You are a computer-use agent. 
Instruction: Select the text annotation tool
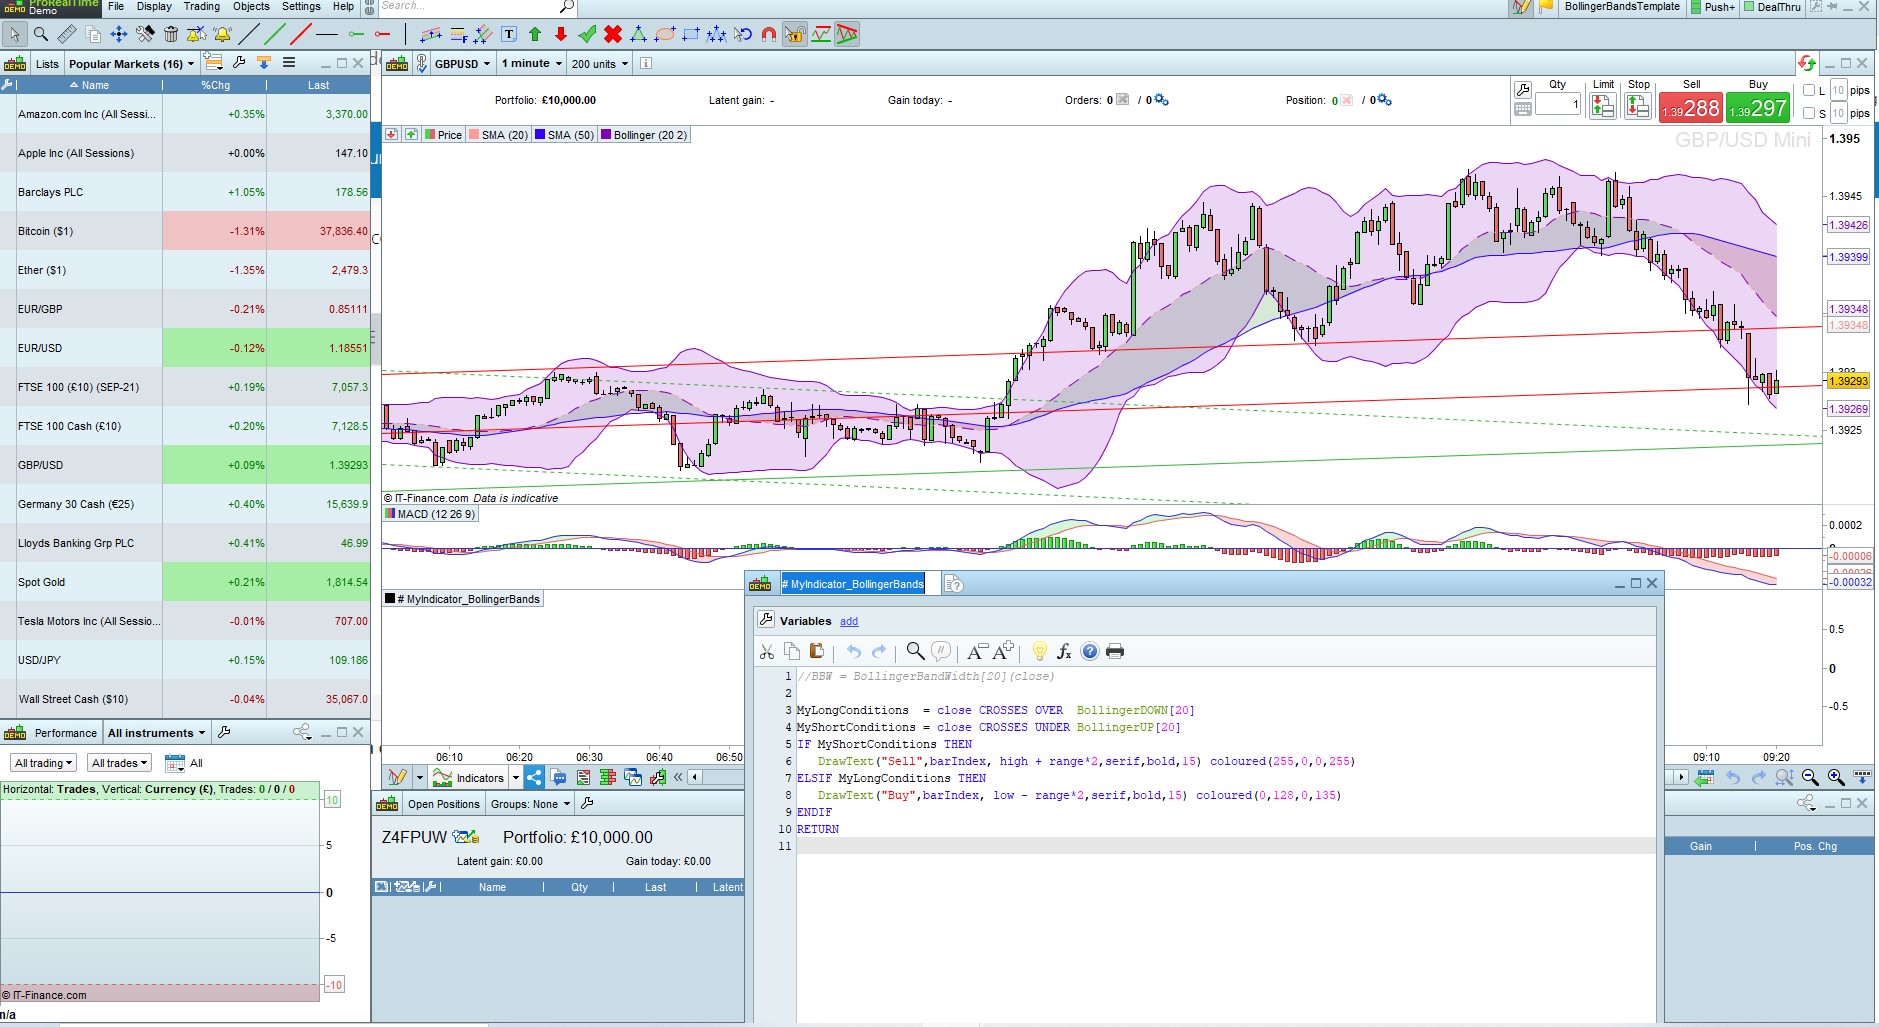coord(509,35)
